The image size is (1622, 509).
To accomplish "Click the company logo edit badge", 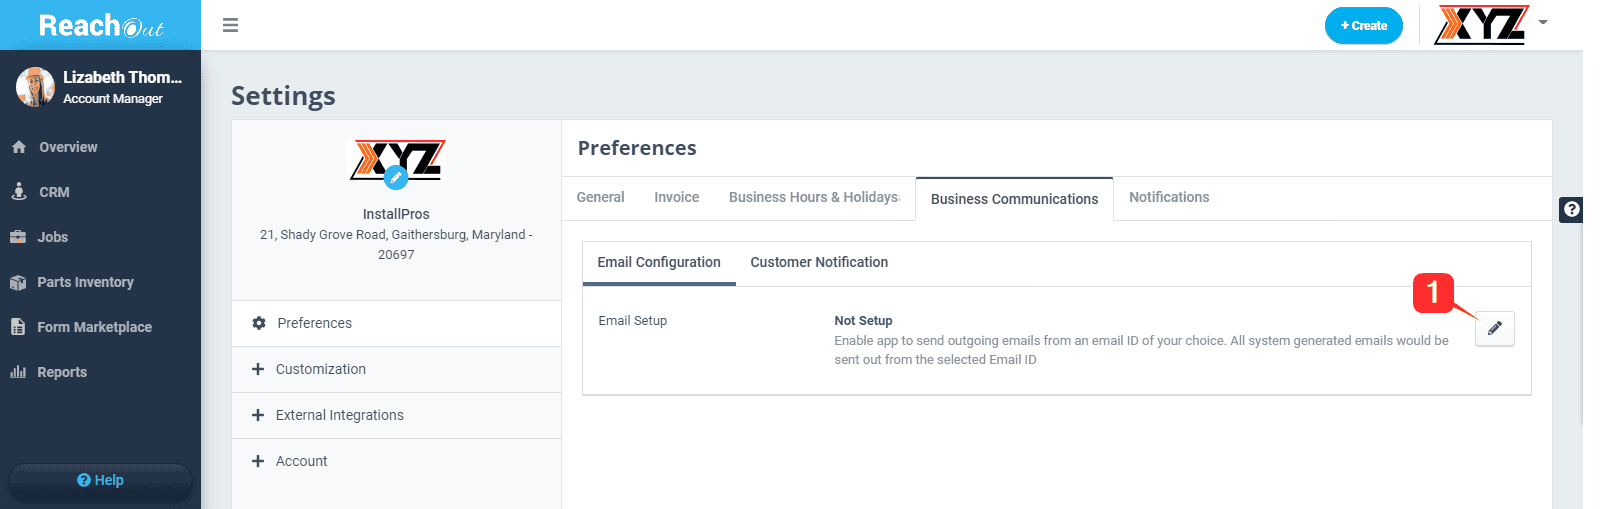I will click(x=396, y=178).
